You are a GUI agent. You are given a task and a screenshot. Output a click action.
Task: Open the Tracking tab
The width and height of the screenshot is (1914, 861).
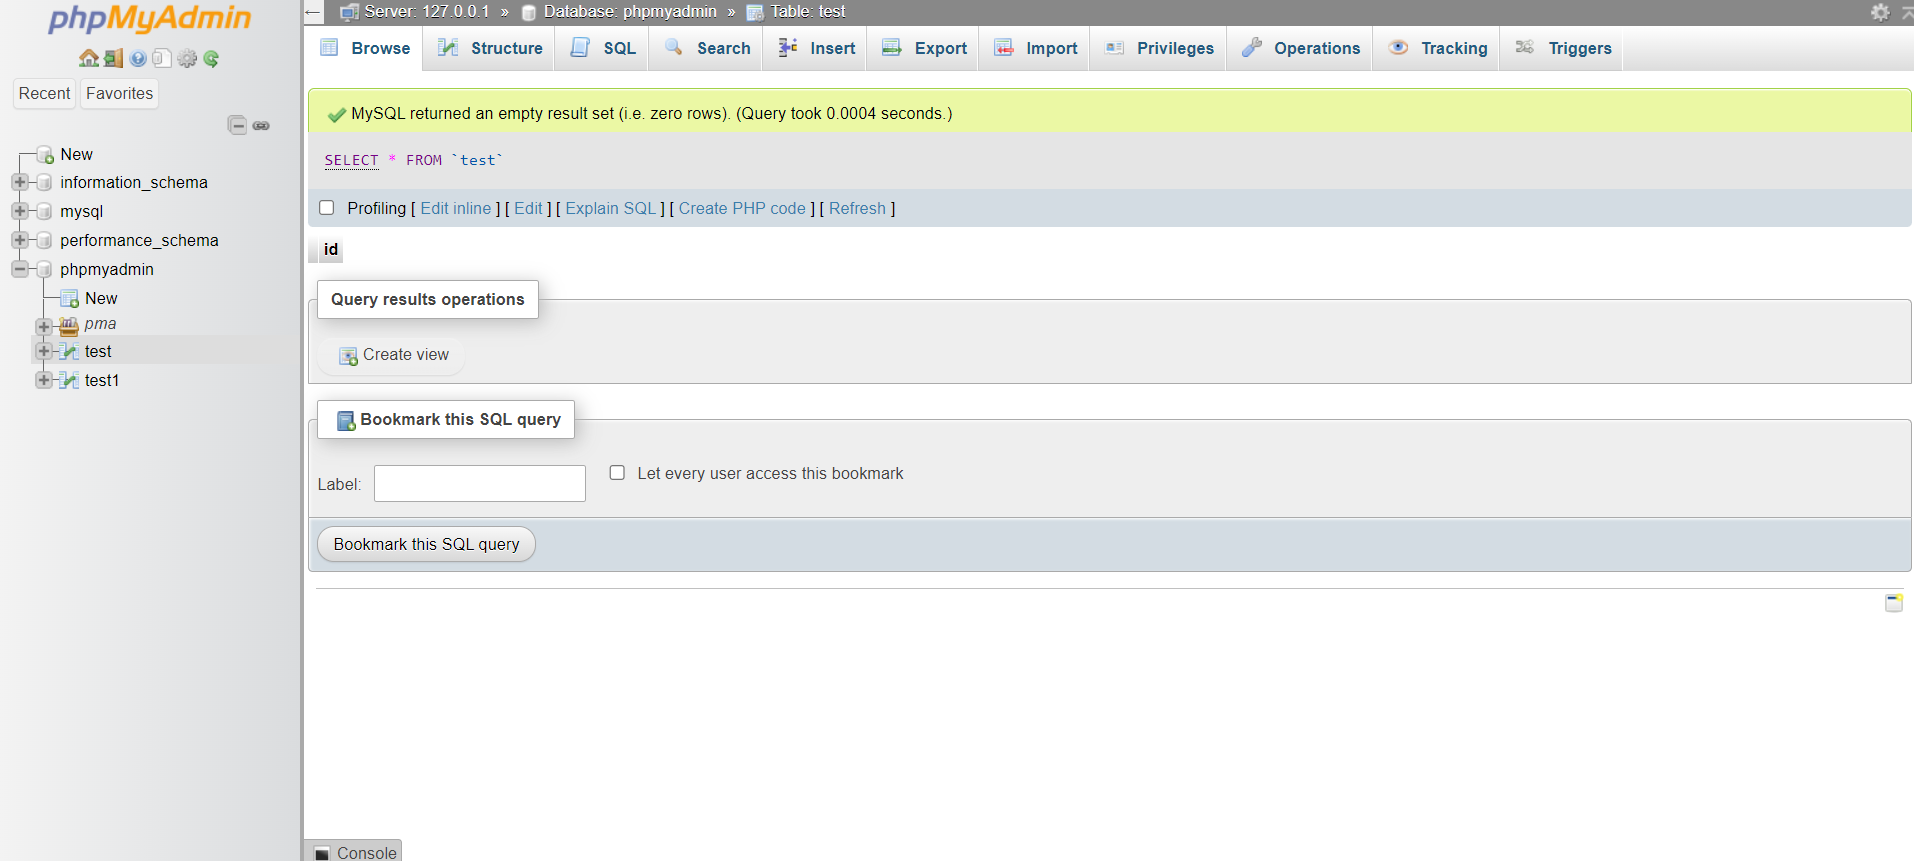[x=1437, y=48]
